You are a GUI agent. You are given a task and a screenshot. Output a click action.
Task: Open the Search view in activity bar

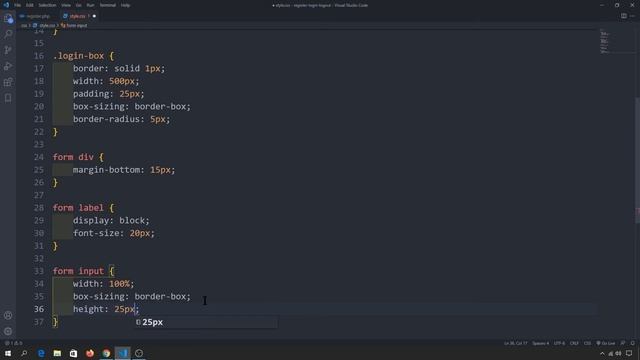coord(8,34)
